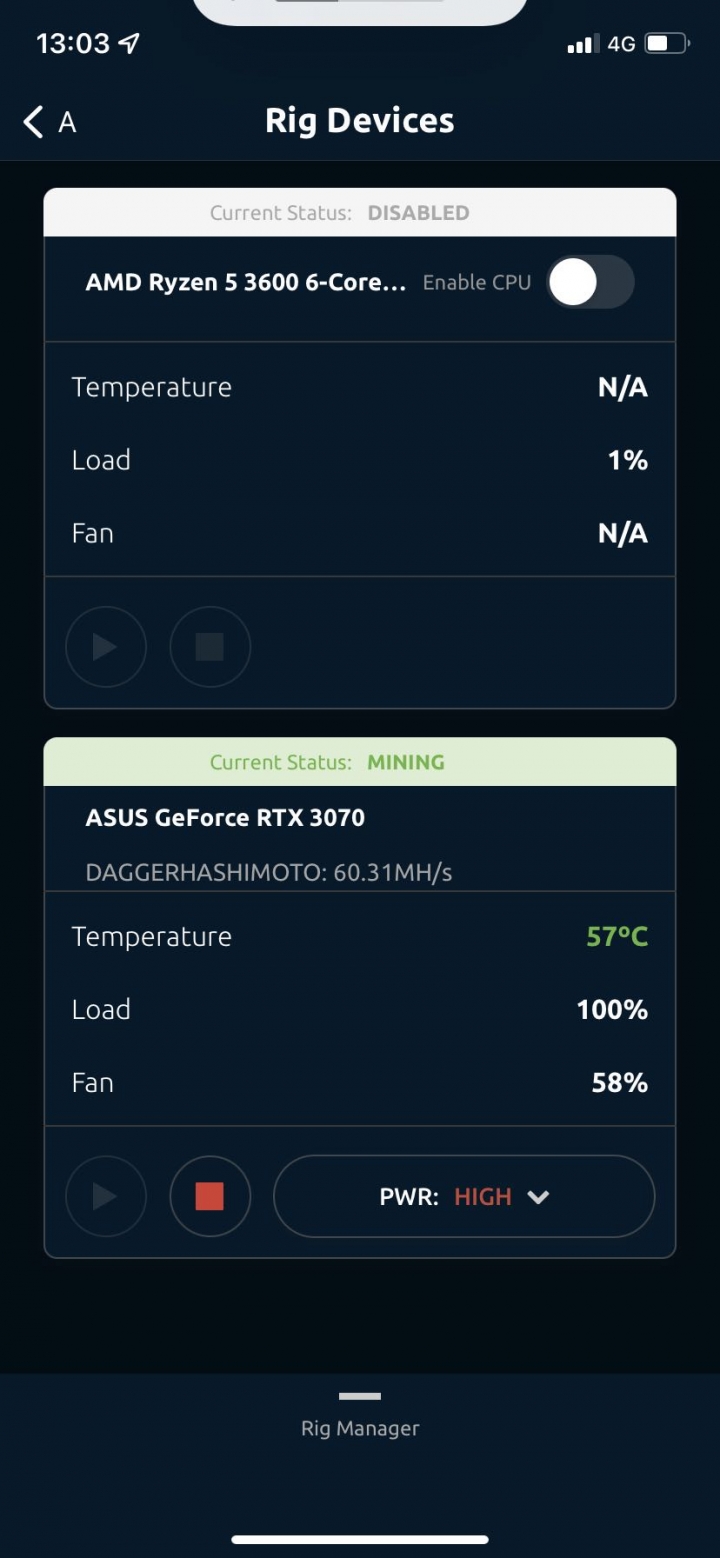Image resolution: width=720 pixels, height=1558 pixels.
Task: Start mining on ASUS RTX 3070
Action: [106, 1196]
